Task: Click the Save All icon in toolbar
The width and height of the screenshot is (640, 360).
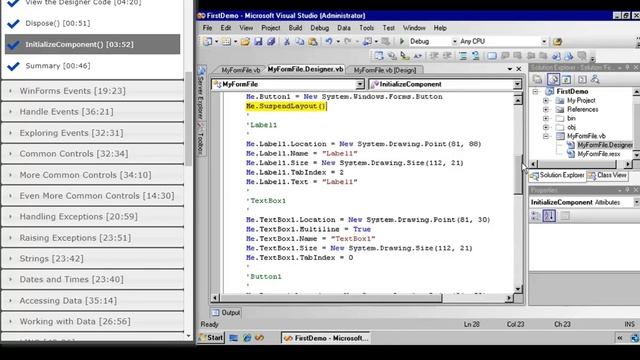Action: (x=271, y=42)
